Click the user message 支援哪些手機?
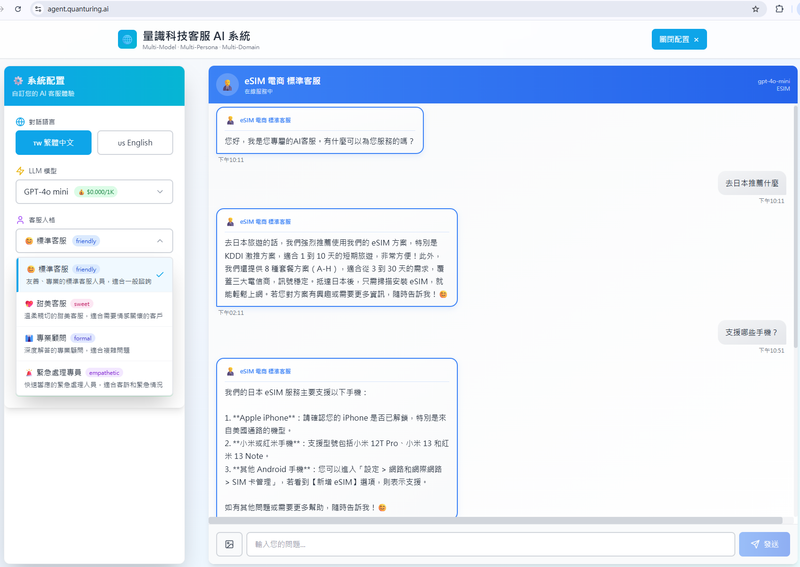Image resolution: width=800 pixels, height=567 pixels. (x=752, y=332)
